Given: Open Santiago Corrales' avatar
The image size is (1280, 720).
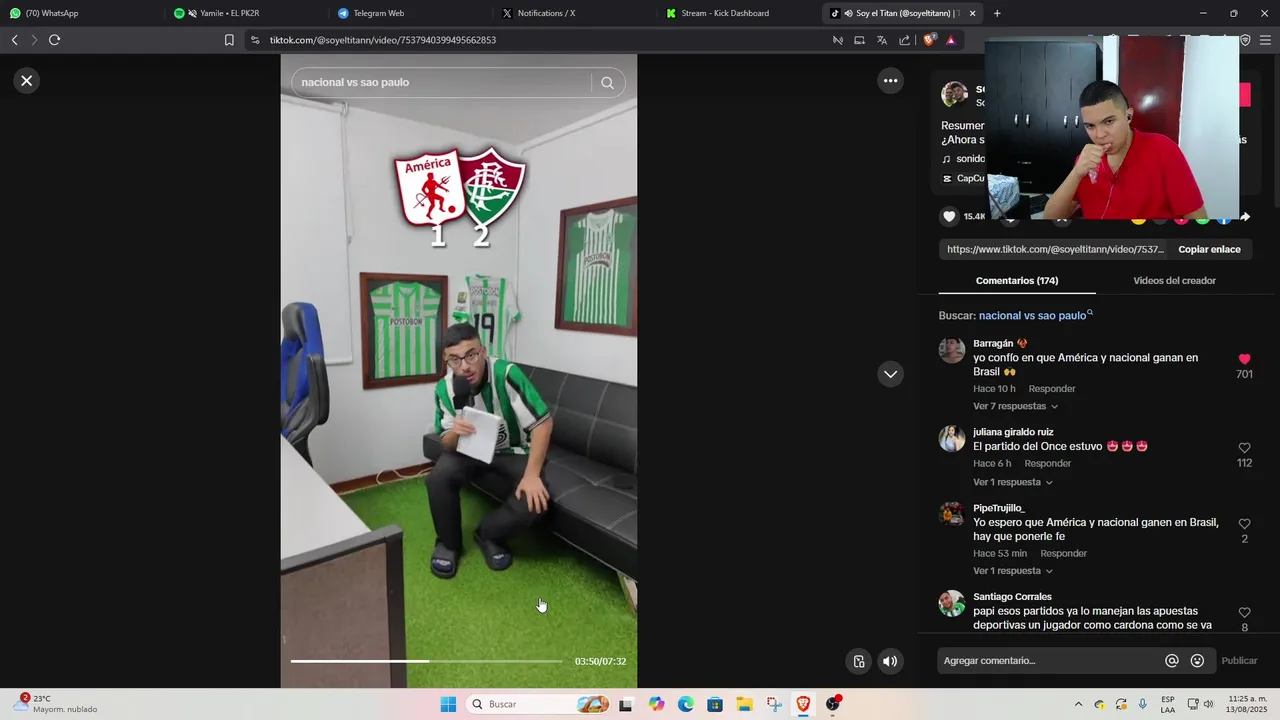Looking at the screenshot, I should coord(952,603).
